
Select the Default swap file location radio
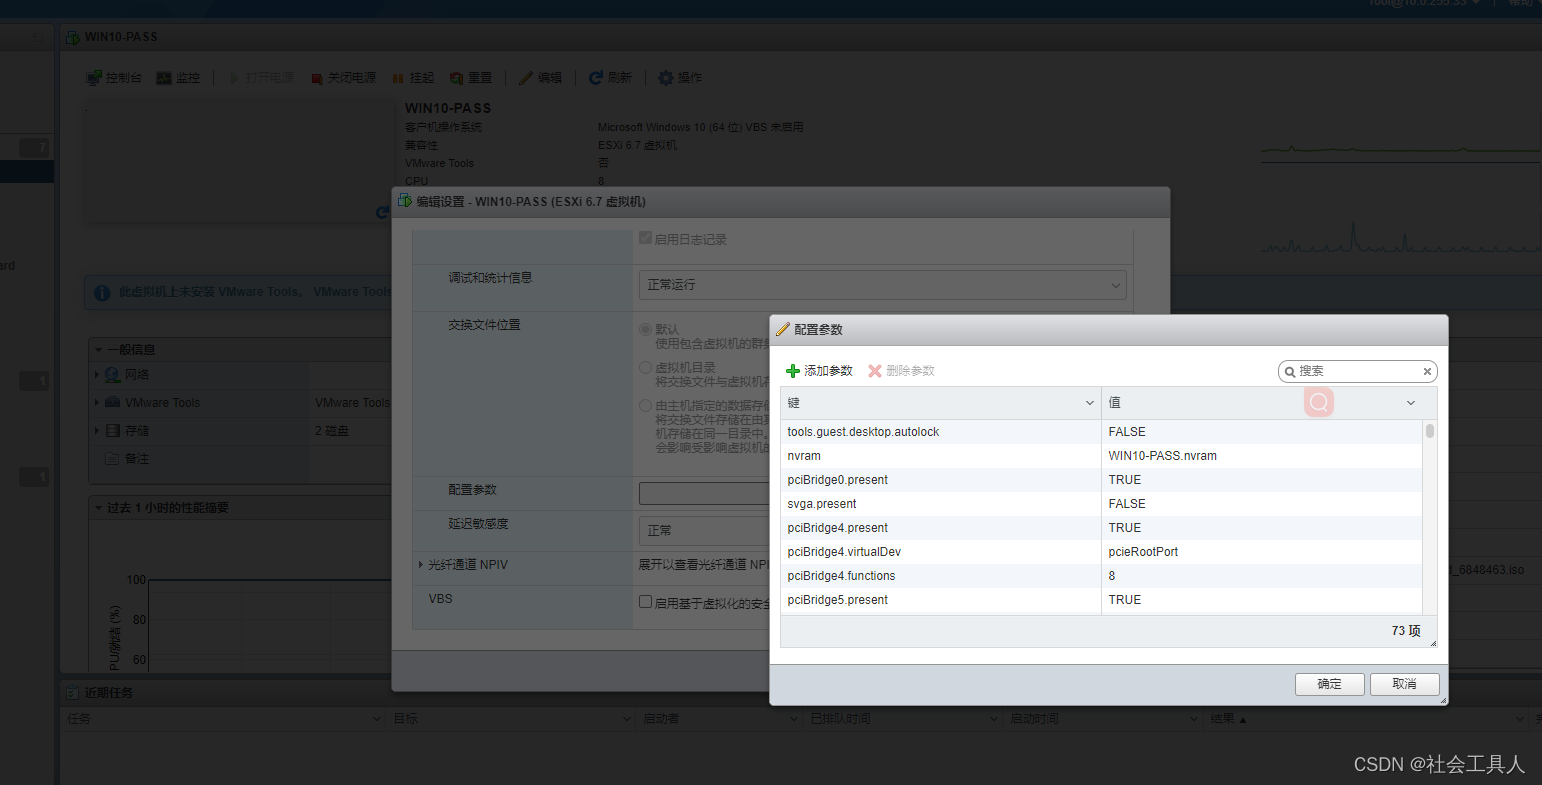(x=646, y=329)
